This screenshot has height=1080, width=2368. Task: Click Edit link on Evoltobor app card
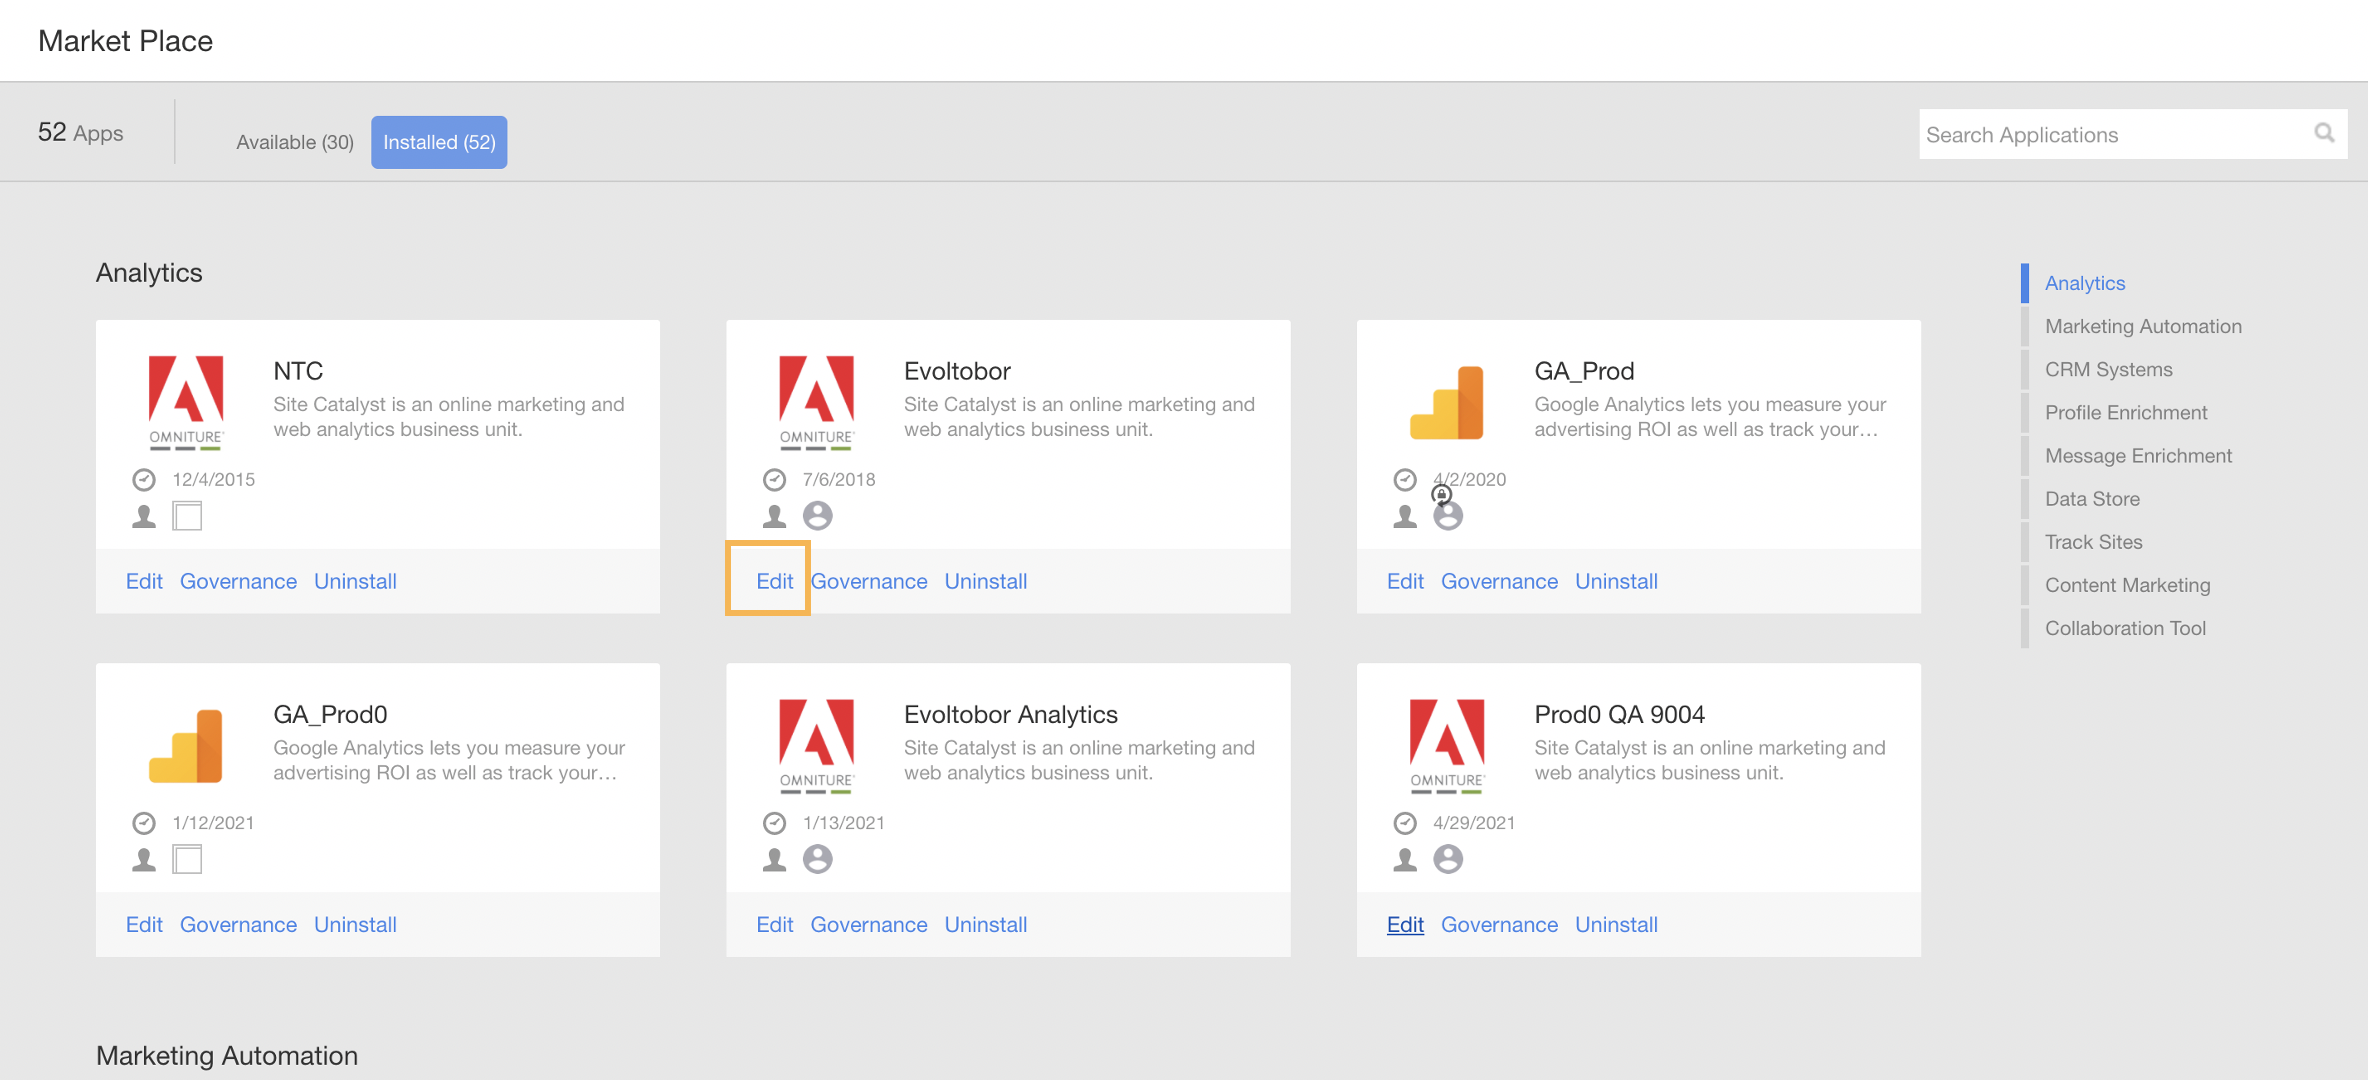(x=773, y=580)
